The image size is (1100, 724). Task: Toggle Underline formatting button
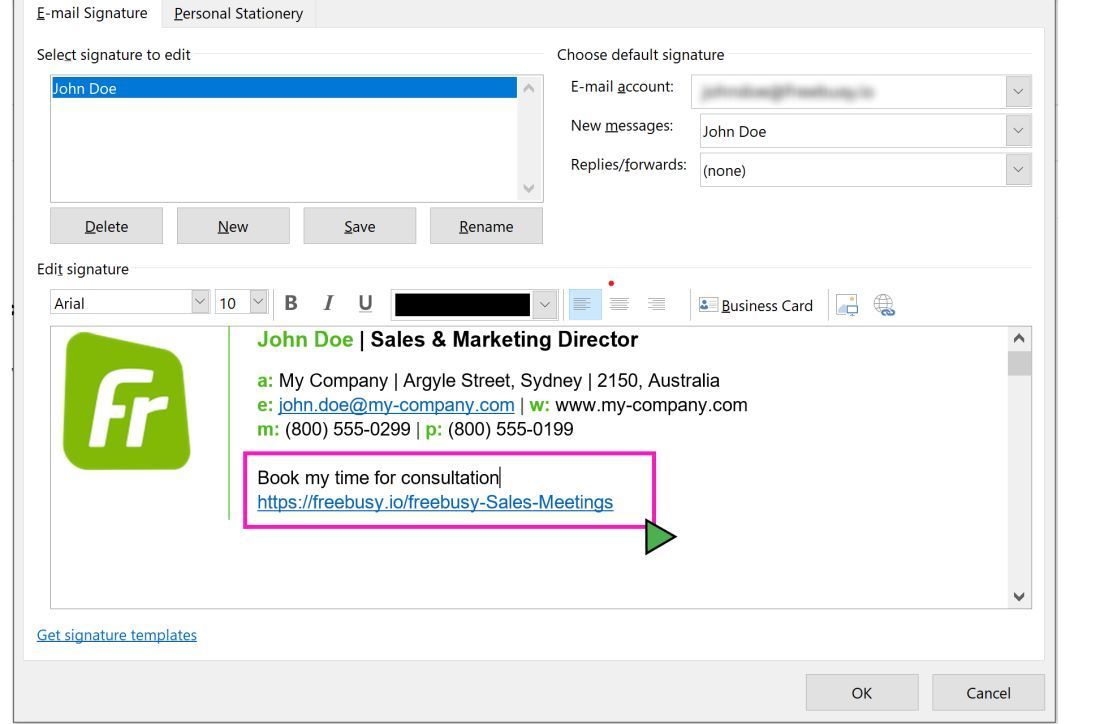(365, 304)
